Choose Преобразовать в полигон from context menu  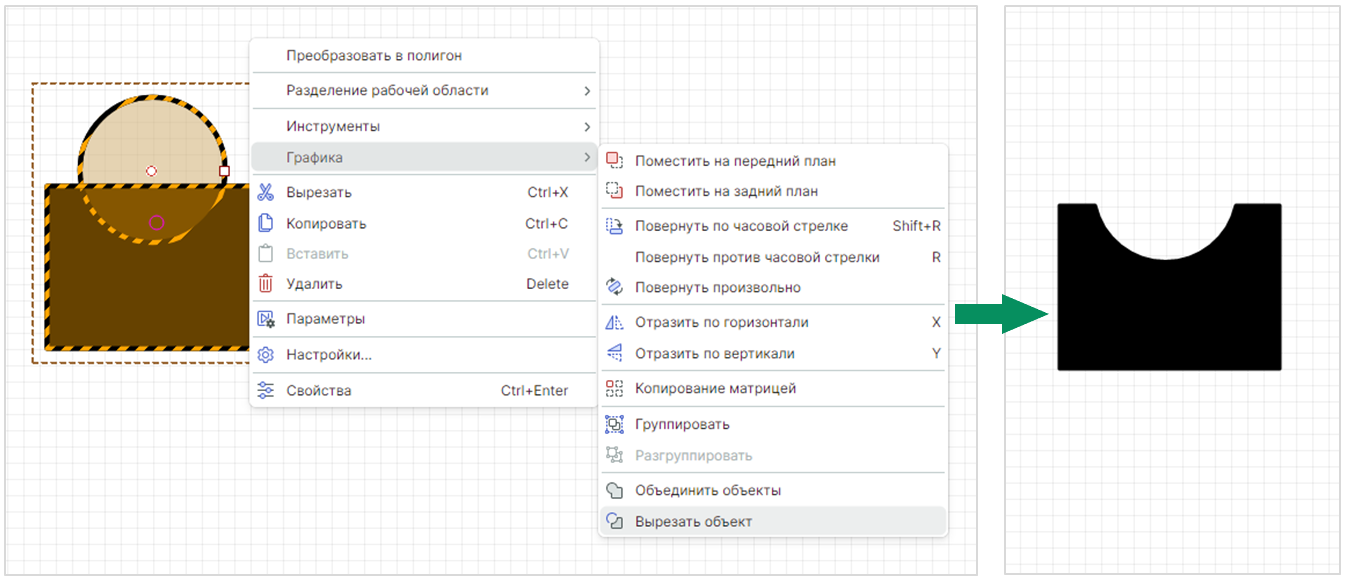coord(374,56)
